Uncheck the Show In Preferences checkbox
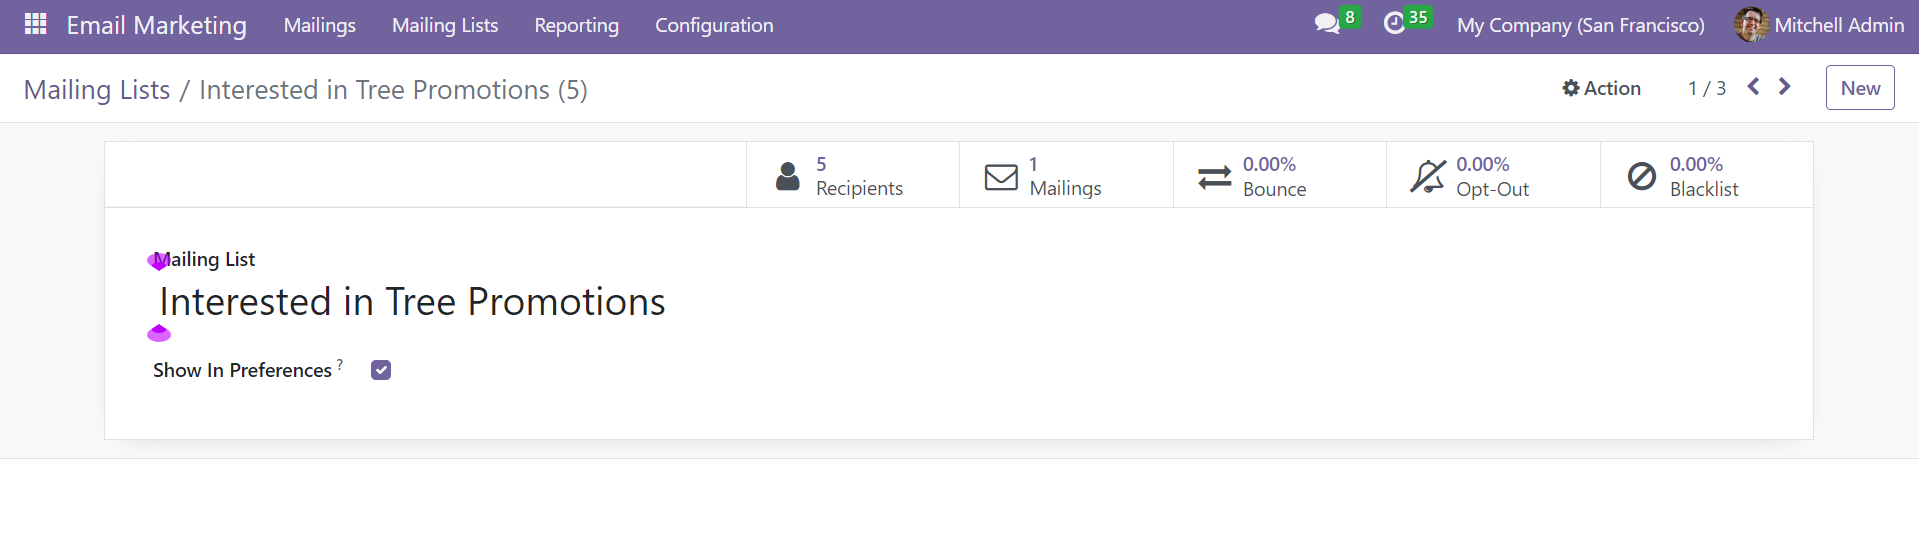The height and width of the screenshot is (533, 1919). [x=381, y=370]
